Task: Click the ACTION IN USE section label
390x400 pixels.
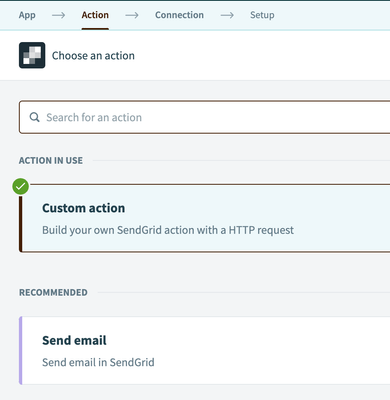Action: pyautogui.click(x=51, y=161)
